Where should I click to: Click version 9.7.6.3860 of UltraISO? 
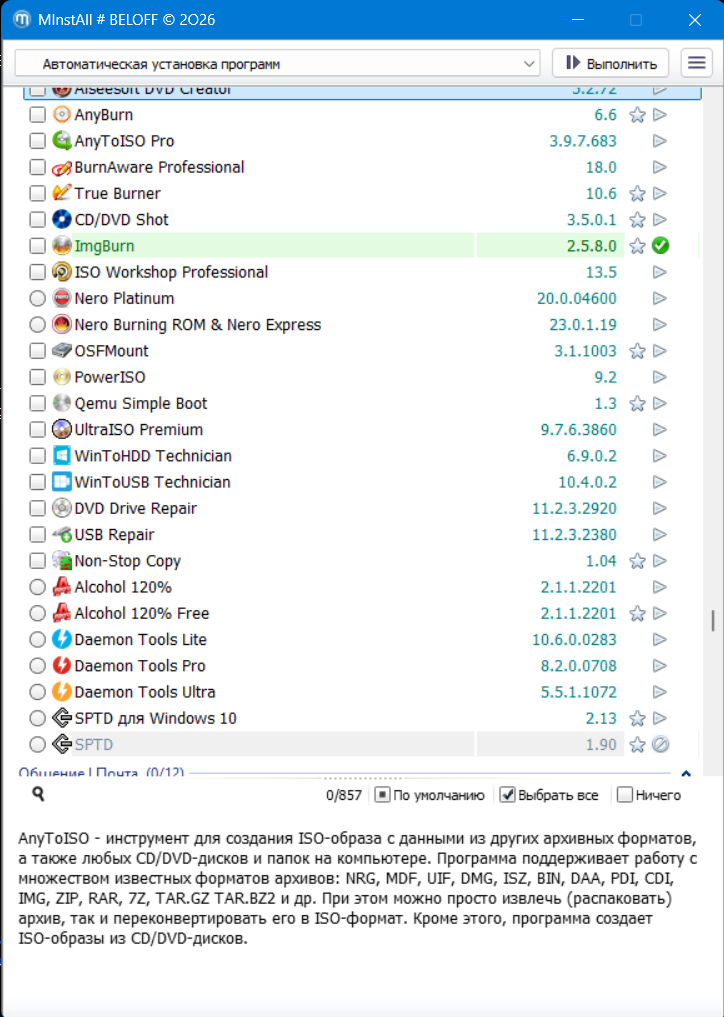click(579, 429)
